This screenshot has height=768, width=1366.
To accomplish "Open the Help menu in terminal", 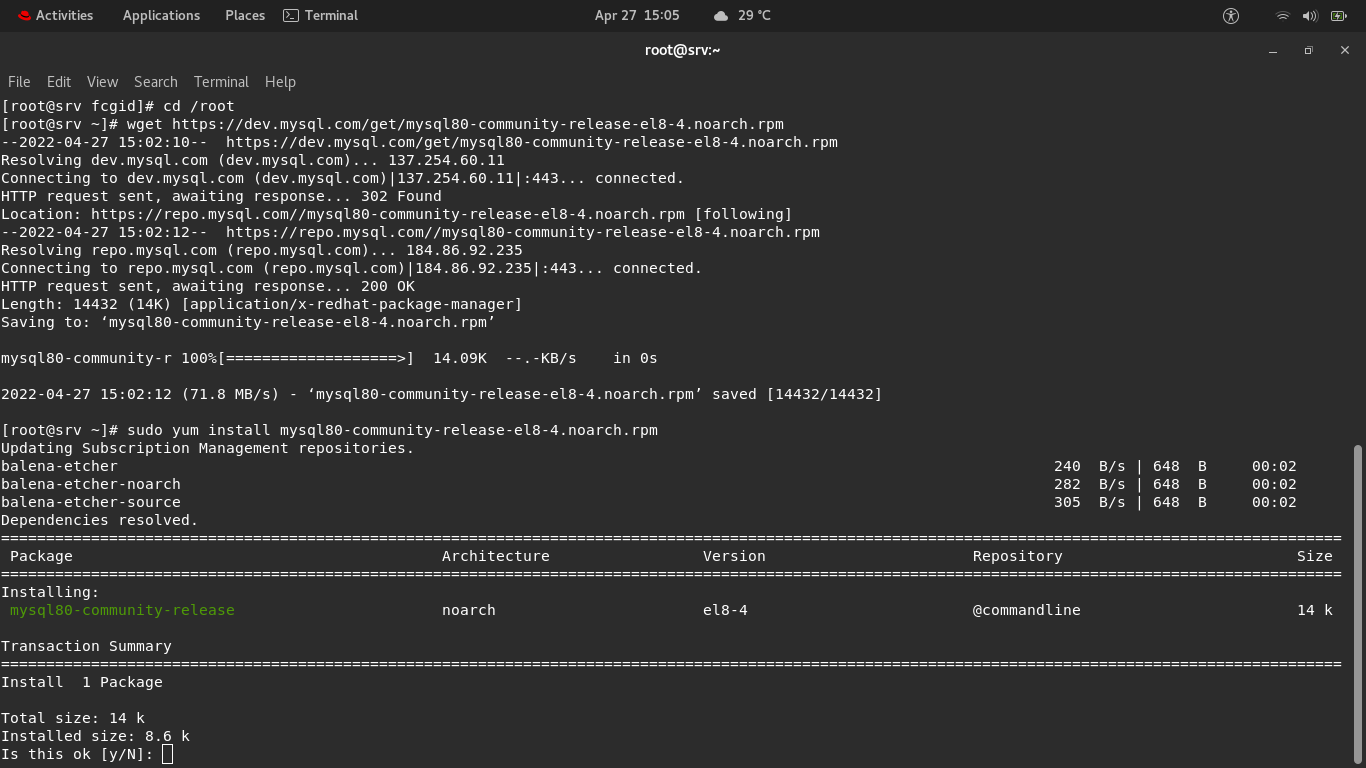I will (x=280, y=82).
